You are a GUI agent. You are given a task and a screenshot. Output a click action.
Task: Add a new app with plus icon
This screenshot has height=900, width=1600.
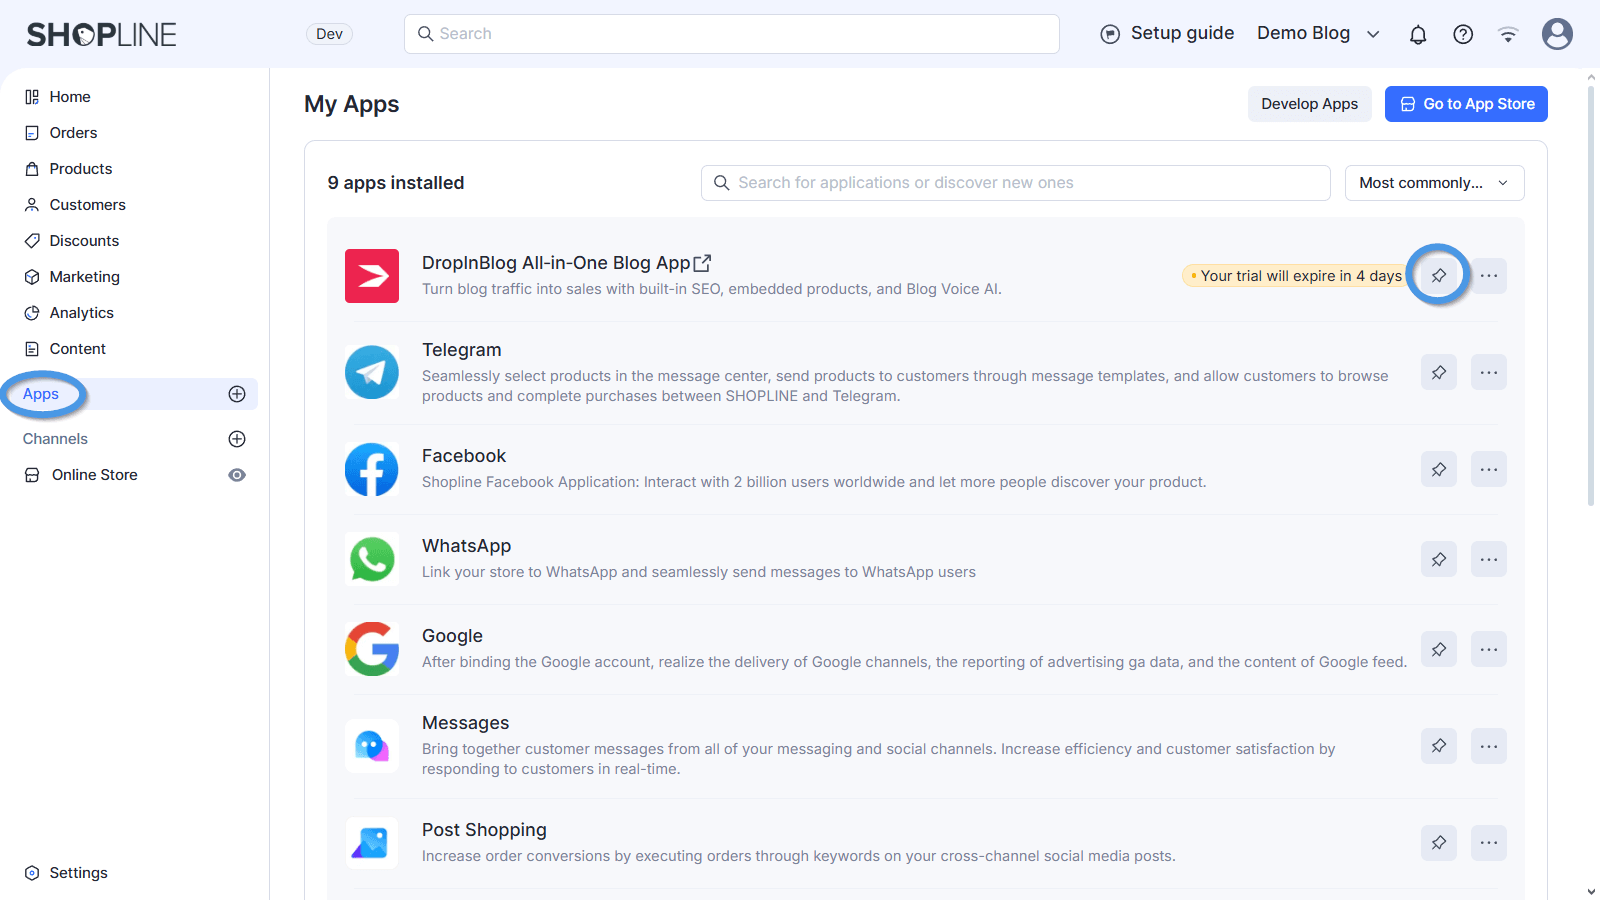[x=237, y=394]
